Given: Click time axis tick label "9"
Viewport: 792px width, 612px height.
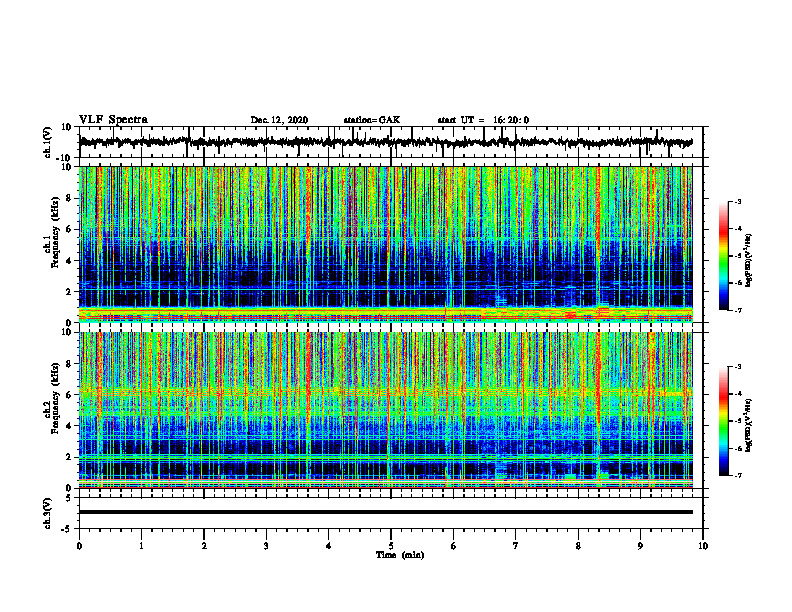Looking at the screenshot, I should [640, 546].
